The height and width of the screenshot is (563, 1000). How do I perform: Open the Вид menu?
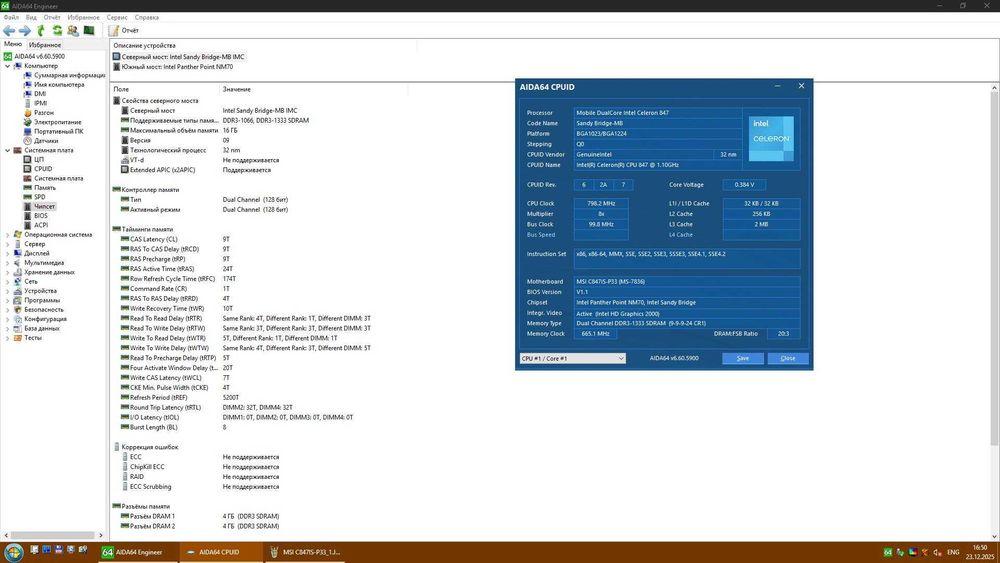tap(31, 17)
